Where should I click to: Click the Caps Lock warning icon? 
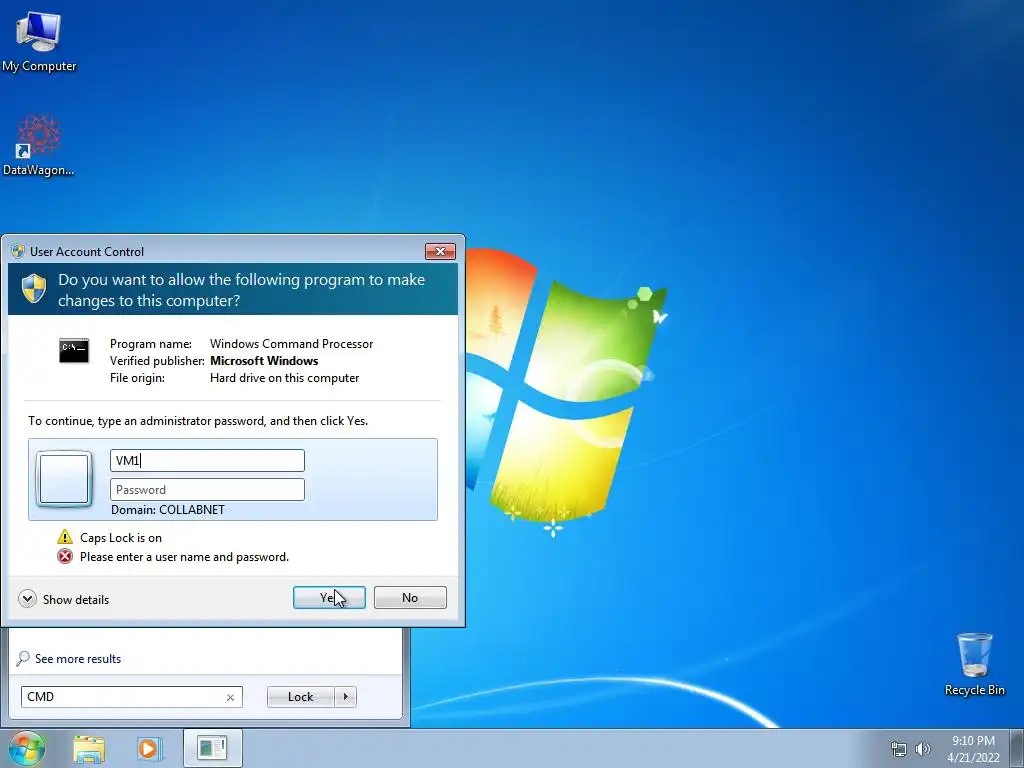click(x=65, y=537)
